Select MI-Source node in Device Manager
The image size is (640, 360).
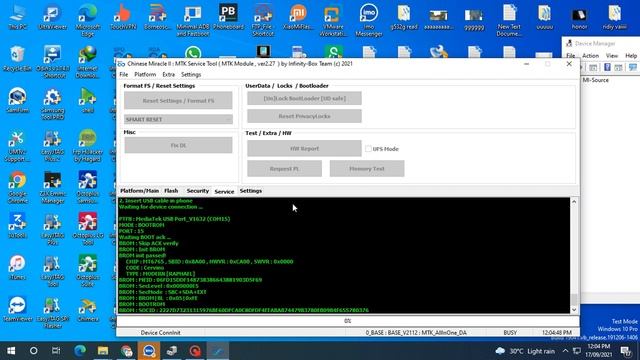[596, 80]
